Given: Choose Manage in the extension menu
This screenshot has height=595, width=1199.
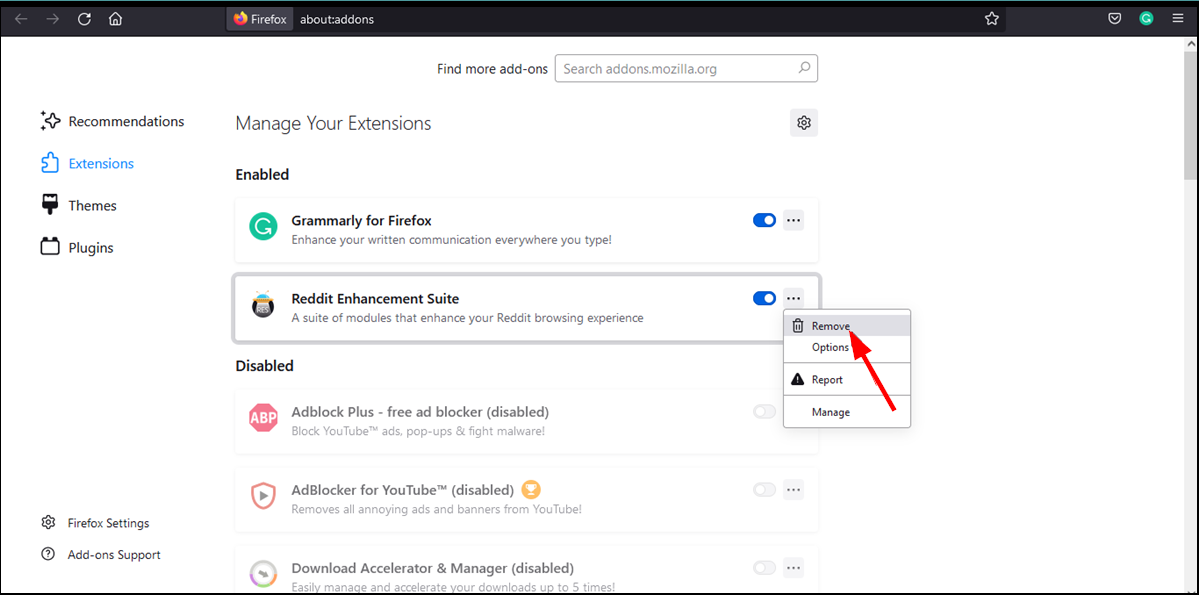Looking at the screenshot, I should [x=847, y=411].
